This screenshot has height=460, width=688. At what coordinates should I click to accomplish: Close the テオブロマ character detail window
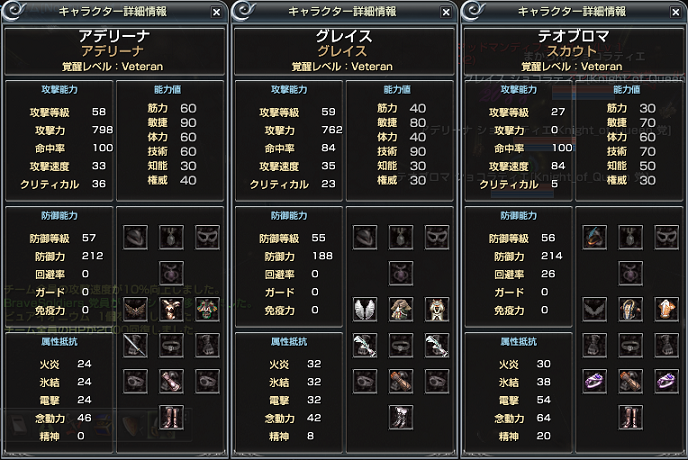(676, 12)
